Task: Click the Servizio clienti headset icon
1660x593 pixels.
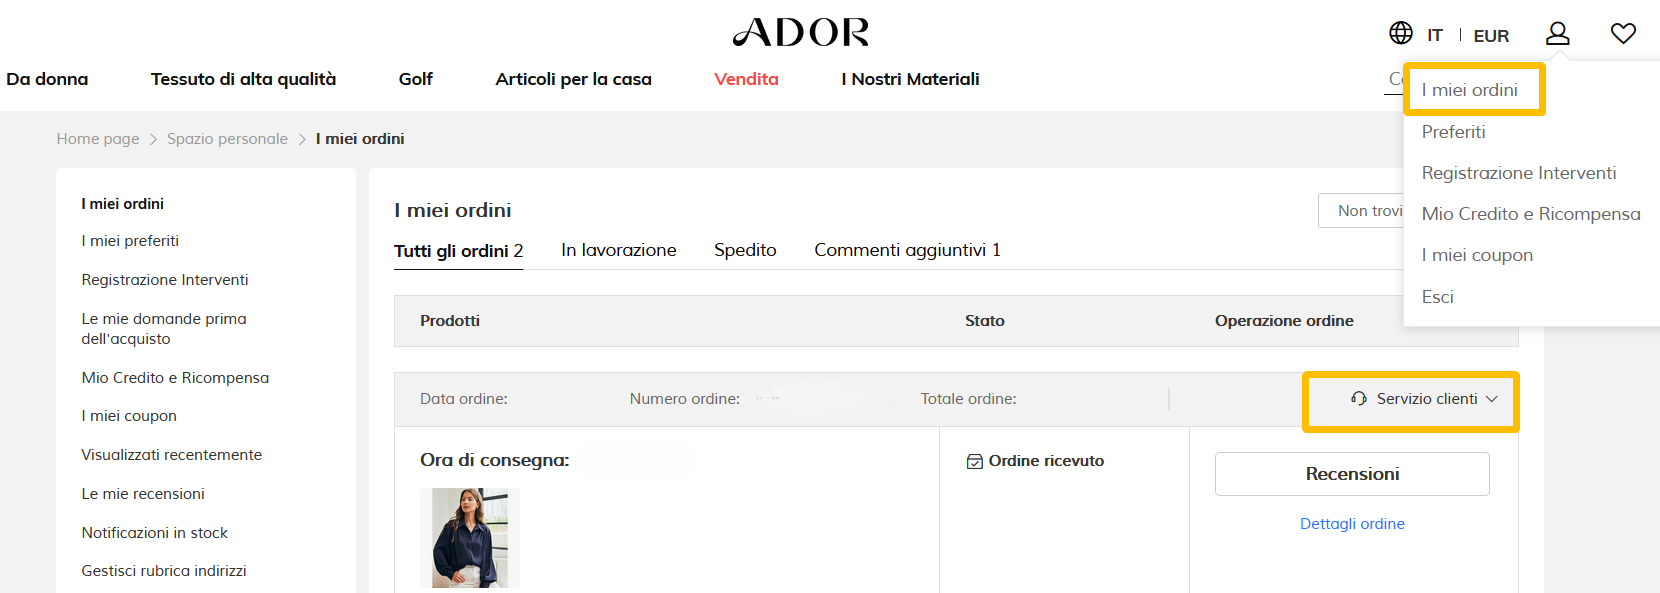Action: pyautogui.click(x=1358, y=399)
